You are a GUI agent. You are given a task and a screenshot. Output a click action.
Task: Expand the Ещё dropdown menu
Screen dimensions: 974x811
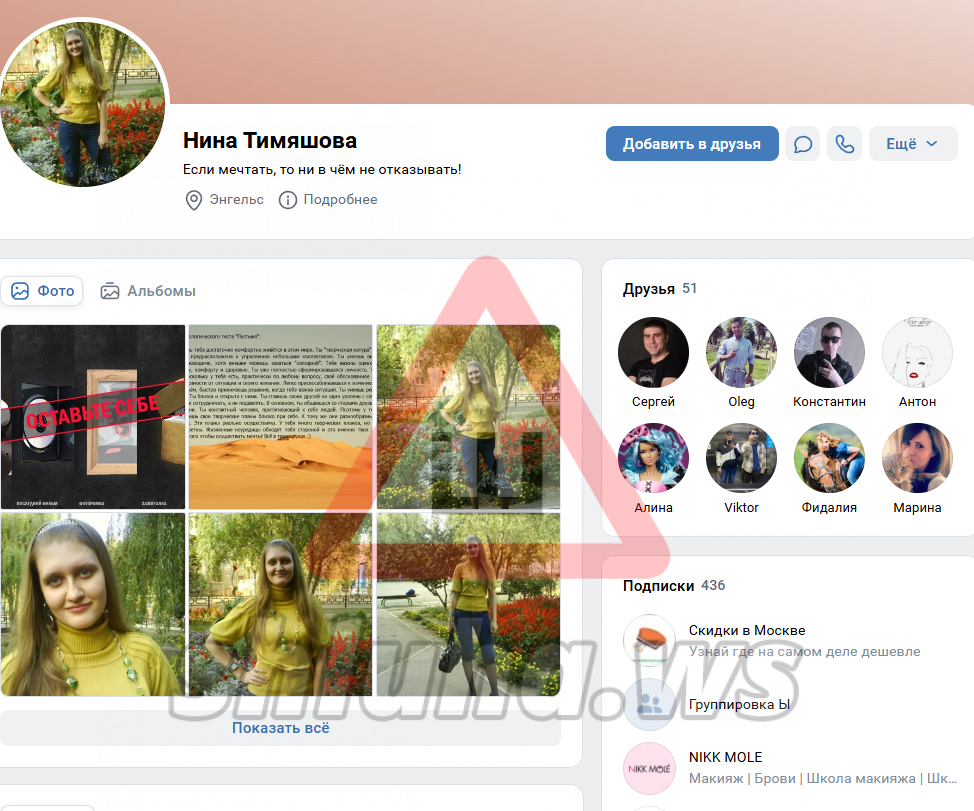pyautogui.click(x=912, y=144)
